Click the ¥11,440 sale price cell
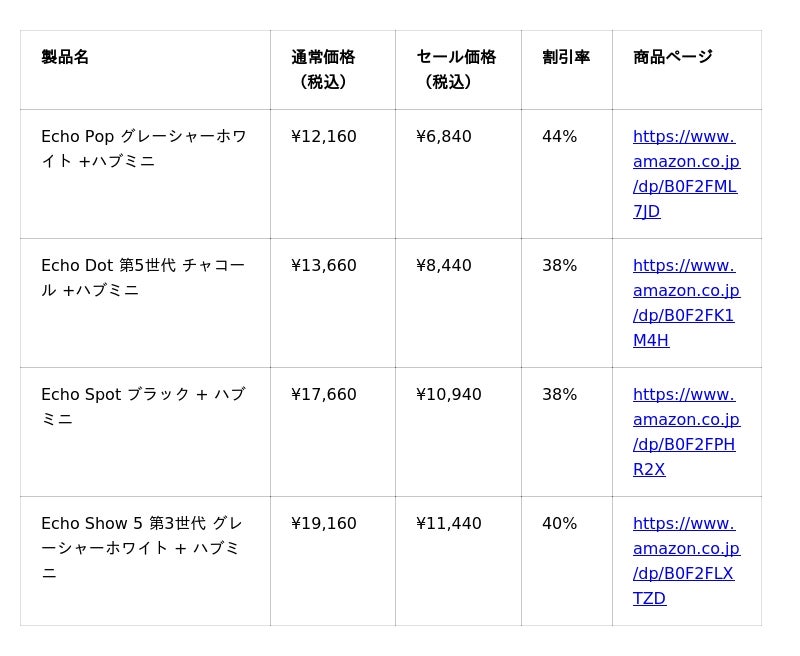The width and height of the screenshot is (800, 656). tap(449, 524)
